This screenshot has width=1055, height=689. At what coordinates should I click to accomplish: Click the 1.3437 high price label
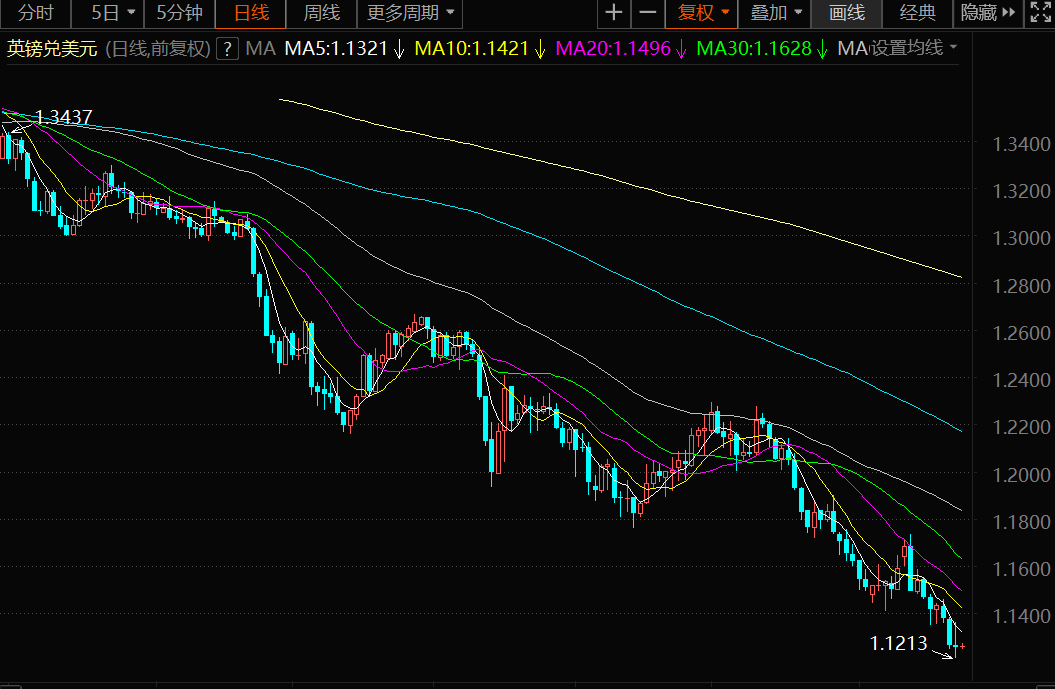(63, 117)
